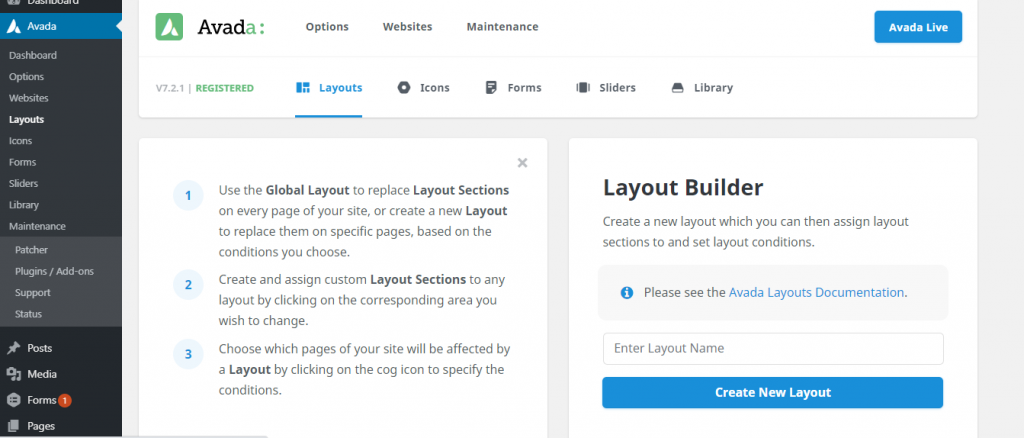The height and width of the screenshot is (438, 1024).
Task: Click the Forms notification badge showing 1
Action: point(65,400)
